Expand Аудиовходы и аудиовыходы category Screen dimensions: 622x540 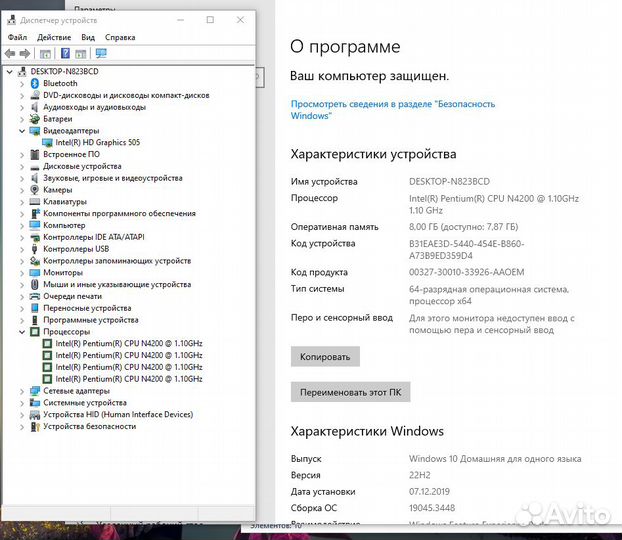22,108
